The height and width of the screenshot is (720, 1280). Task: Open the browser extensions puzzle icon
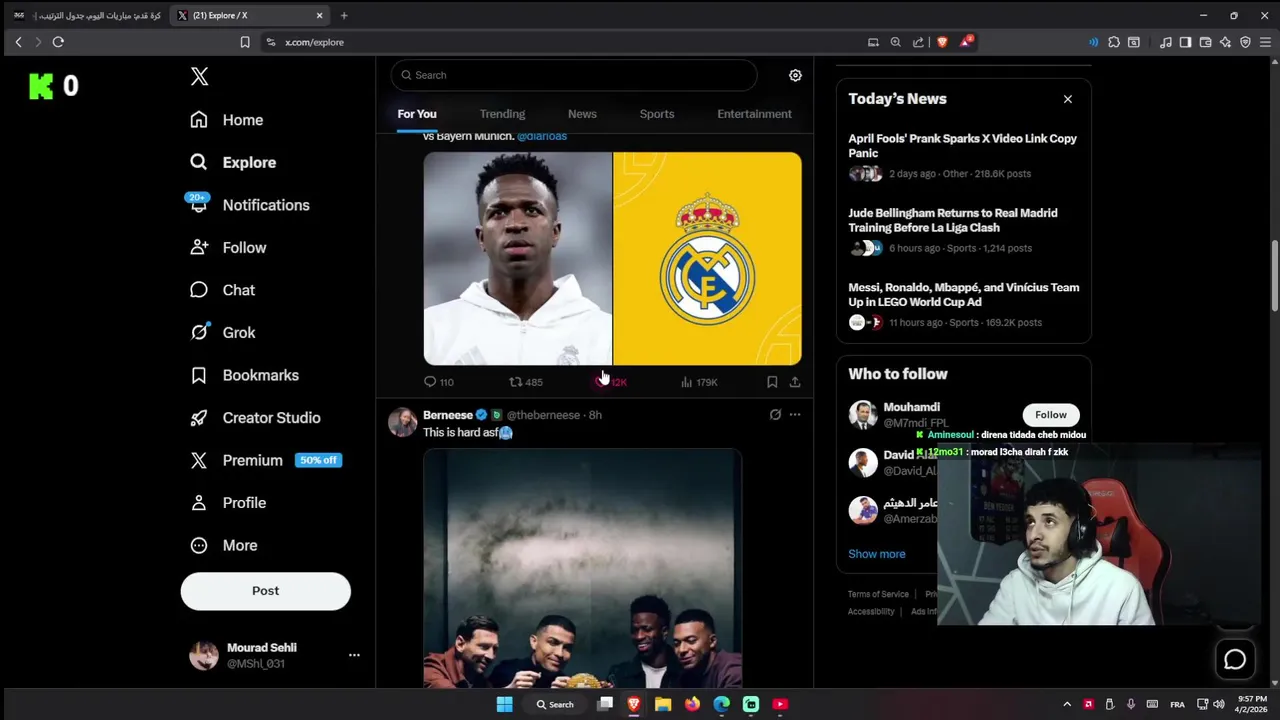[x=1114, y=42]
